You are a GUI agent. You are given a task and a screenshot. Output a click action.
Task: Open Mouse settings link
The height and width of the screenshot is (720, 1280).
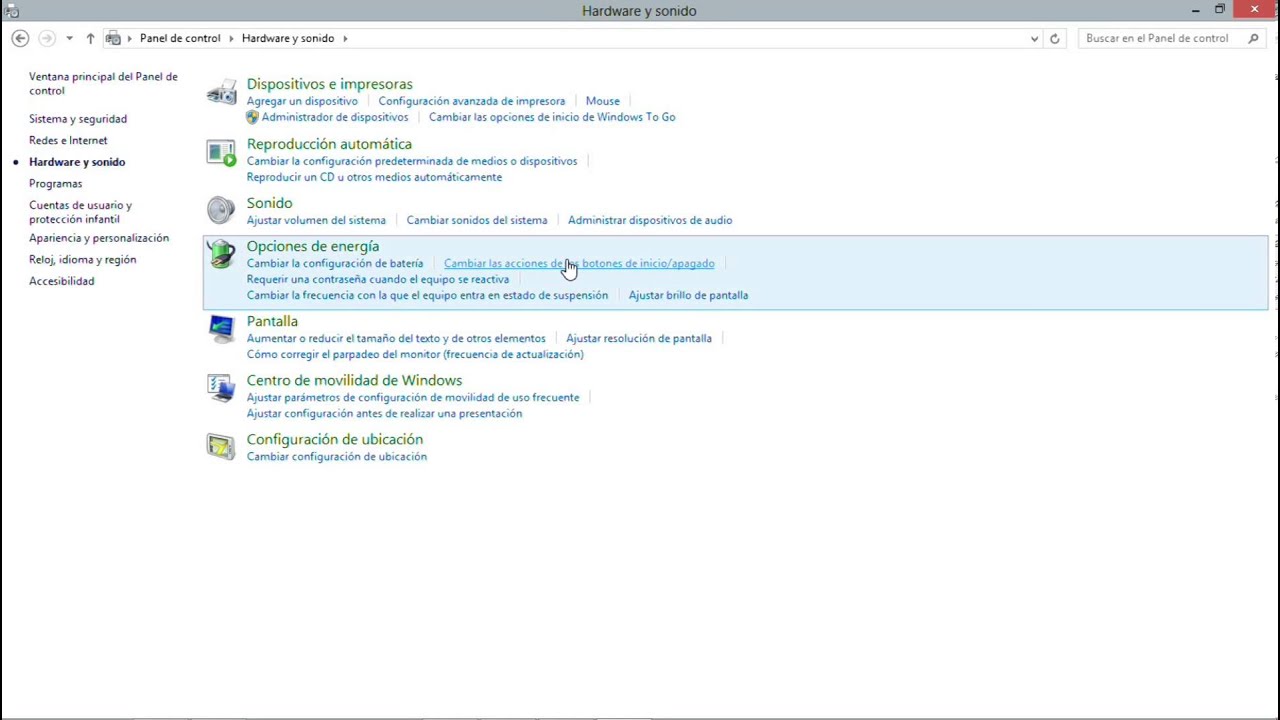tap(603, 101)
